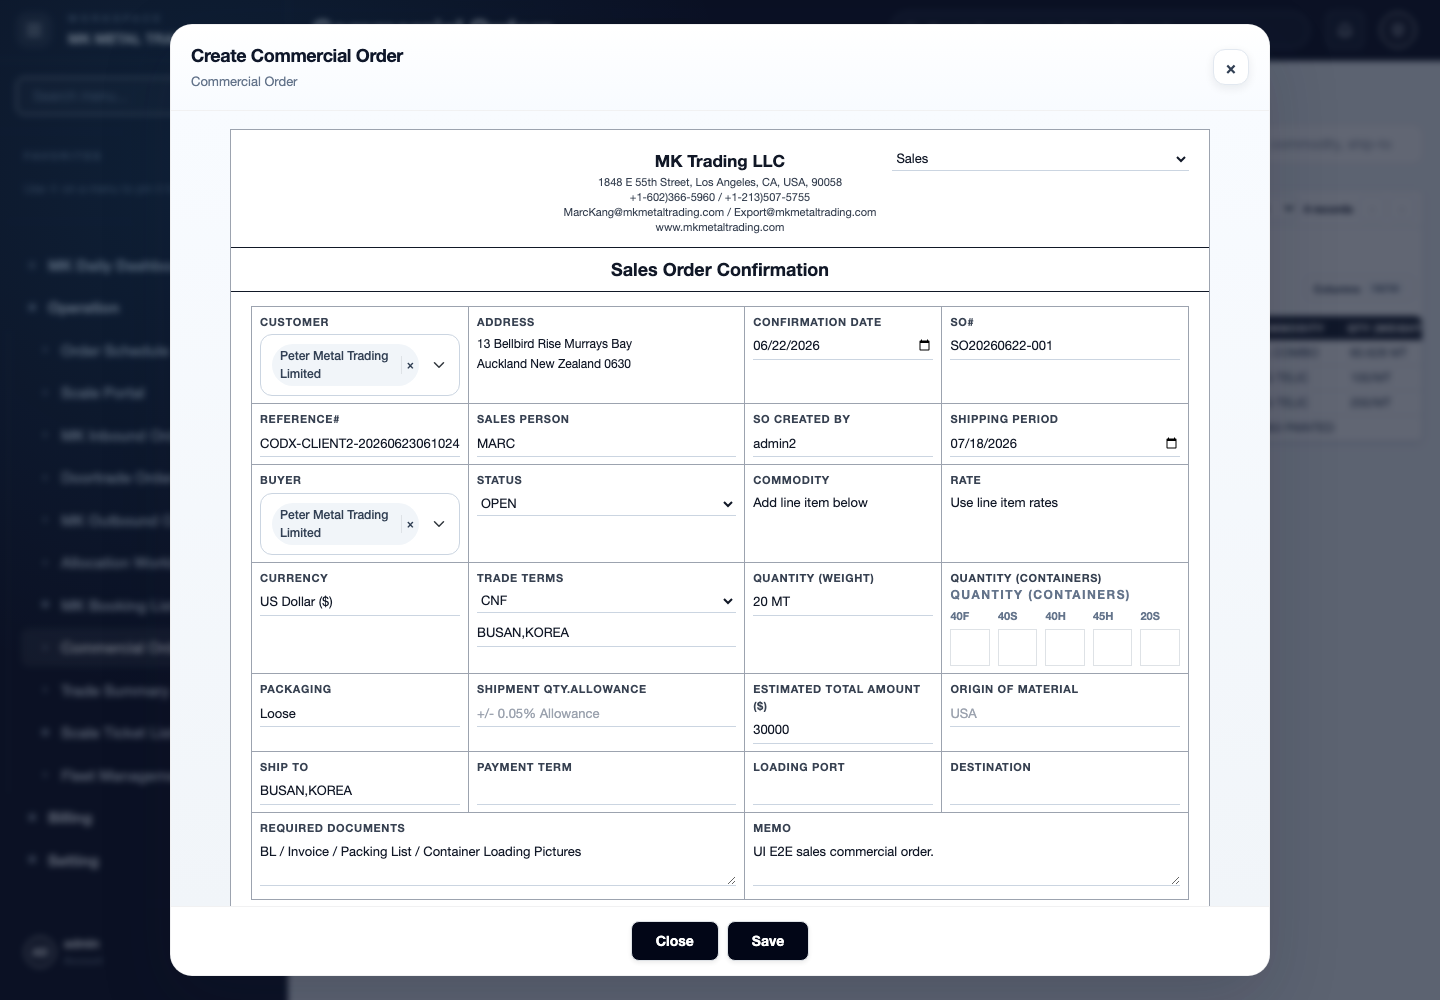Click the Origin of Material field
The height and width of the screenshot is (1000, 1440).
pos(1065,714)
